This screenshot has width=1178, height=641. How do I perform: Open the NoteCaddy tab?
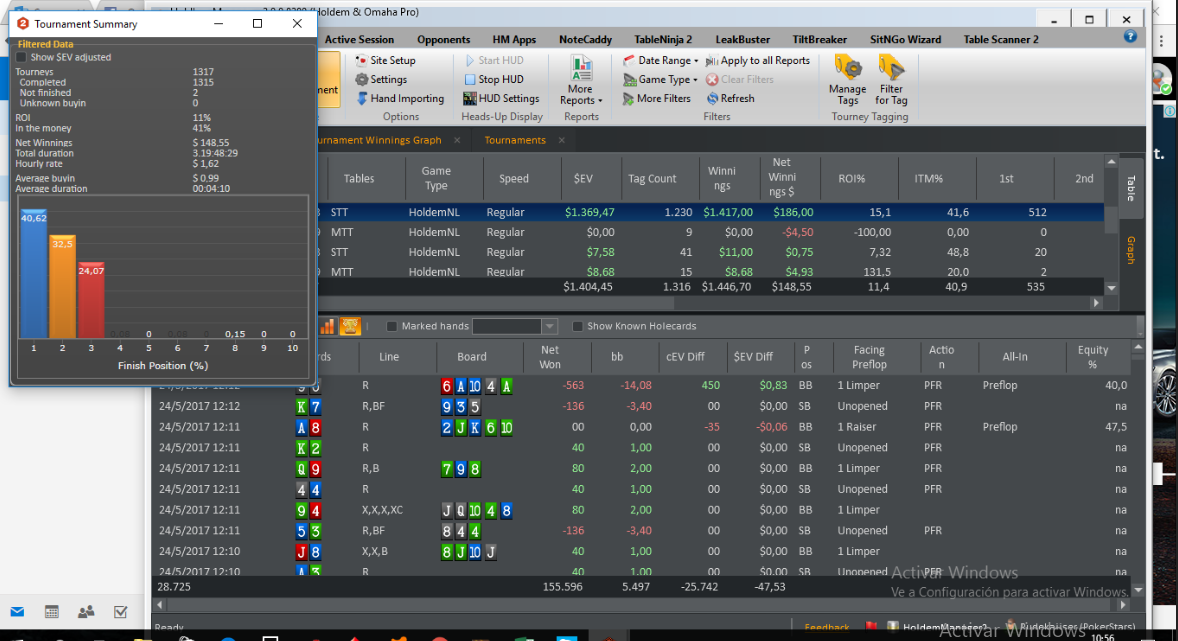[585, 39]
